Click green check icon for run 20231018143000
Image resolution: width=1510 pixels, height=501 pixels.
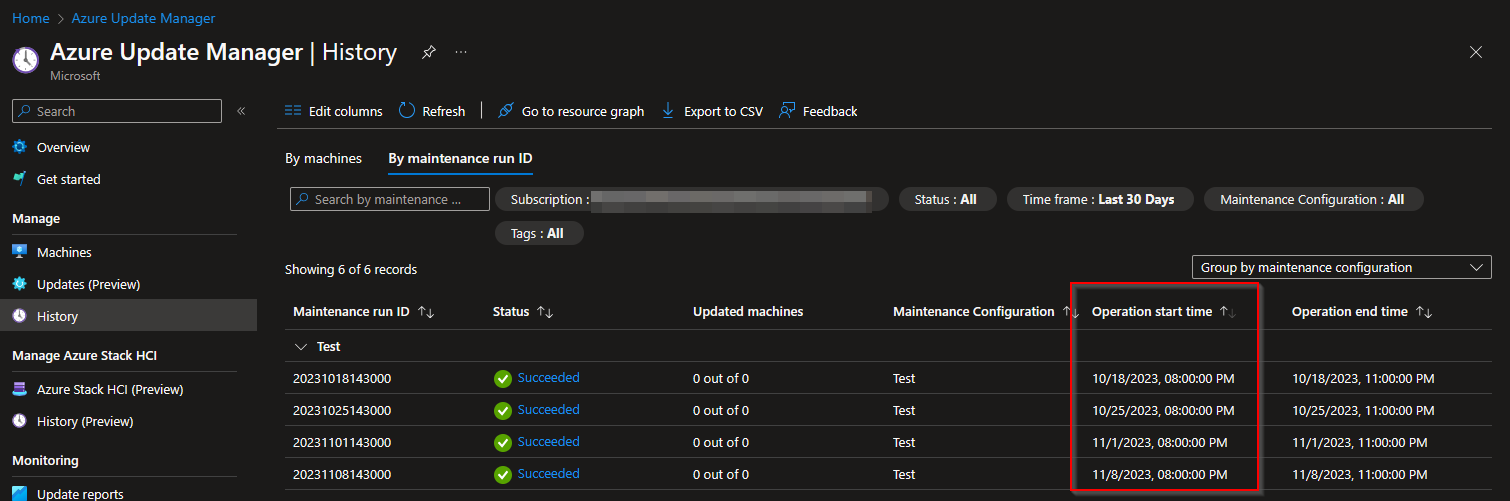click(x=502, y=379)
